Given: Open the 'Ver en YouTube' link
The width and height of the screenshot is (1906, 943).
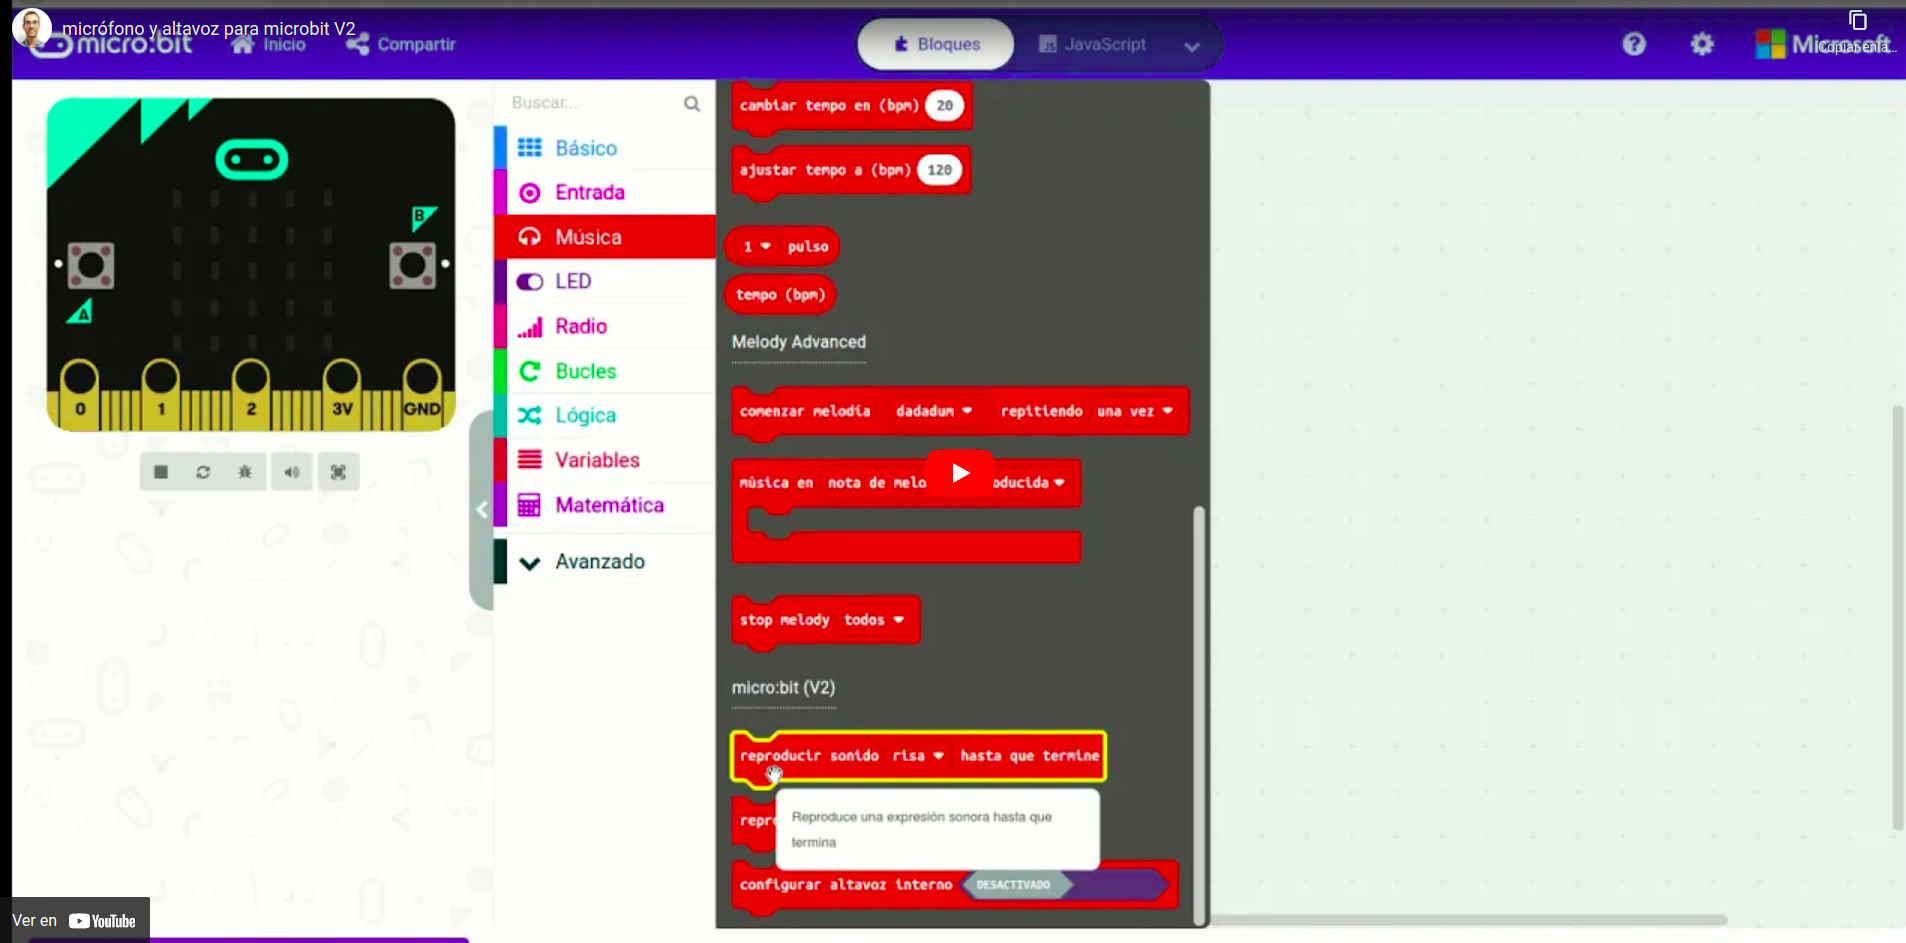Looking at the screenshot, I should point(75,921).
